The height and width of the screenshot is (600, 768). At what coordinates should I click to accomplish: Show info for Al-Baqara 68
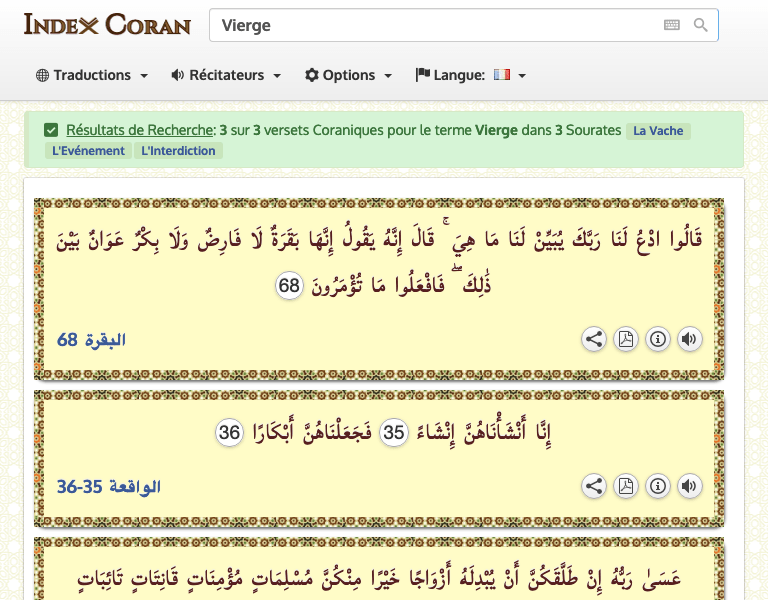[x=657, y=339]
